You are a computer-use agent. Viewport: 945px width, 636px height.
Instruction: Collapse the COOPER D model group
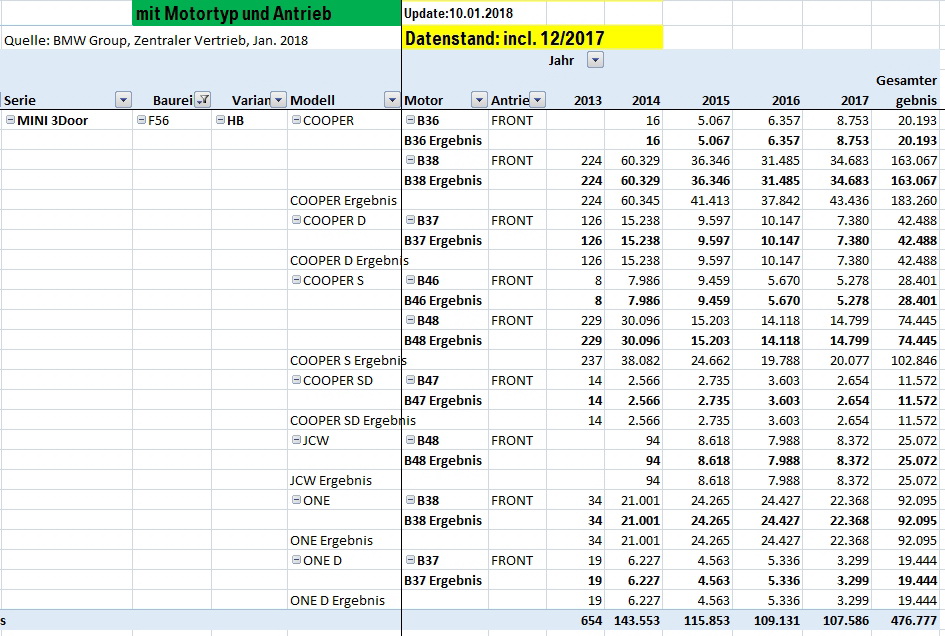coord(297,220)
